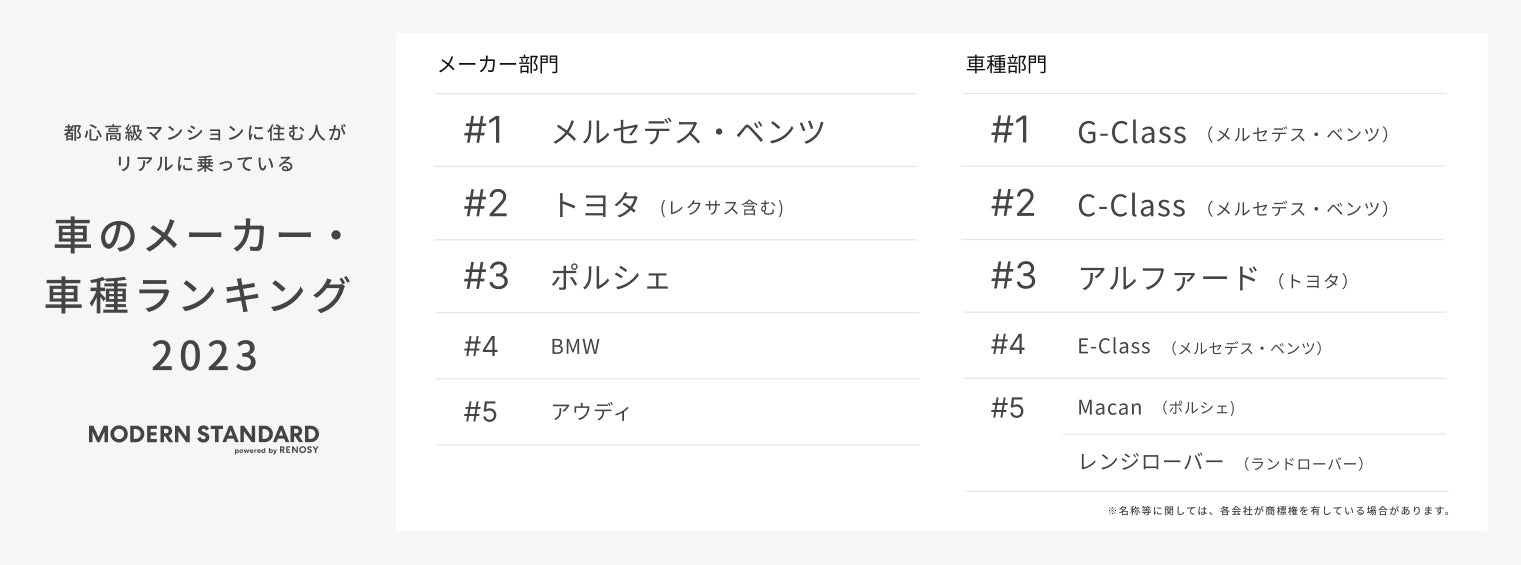The height and width of the screenshot is (565, 1521).
Task: Select the メーカー部門 heading
Action: (498, 66)
